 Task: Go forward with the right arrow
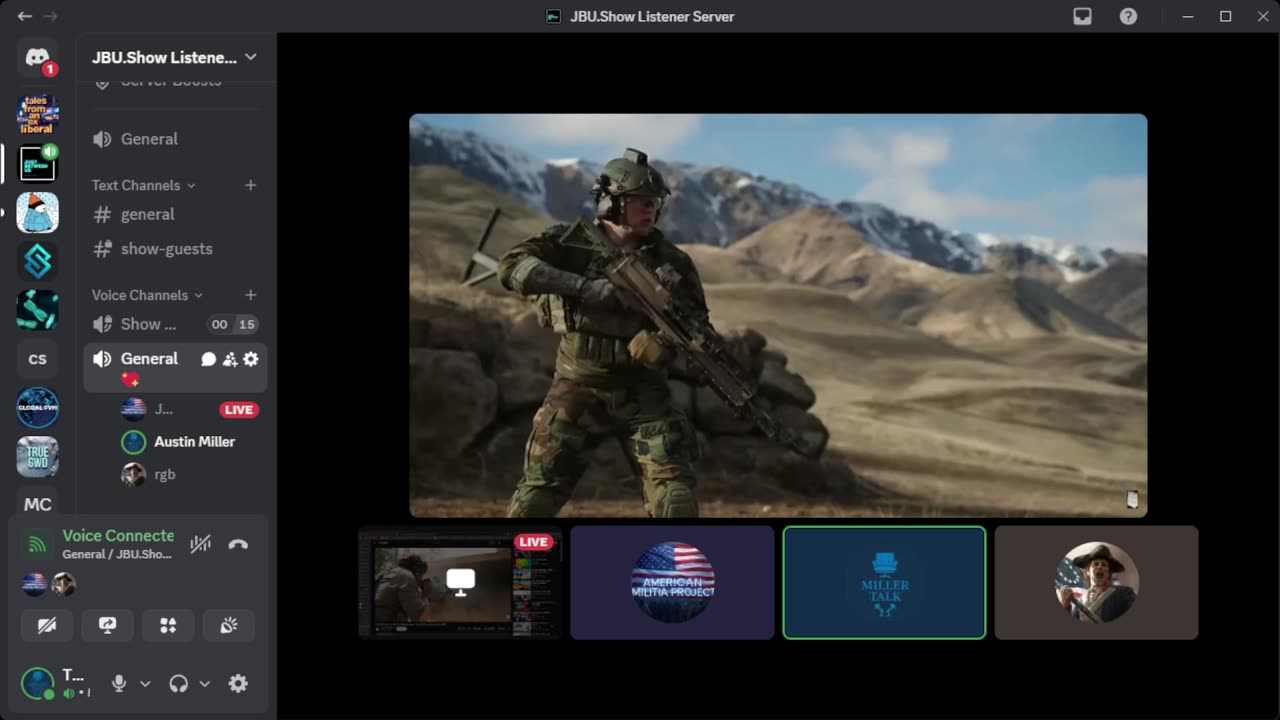coord(50,16)
